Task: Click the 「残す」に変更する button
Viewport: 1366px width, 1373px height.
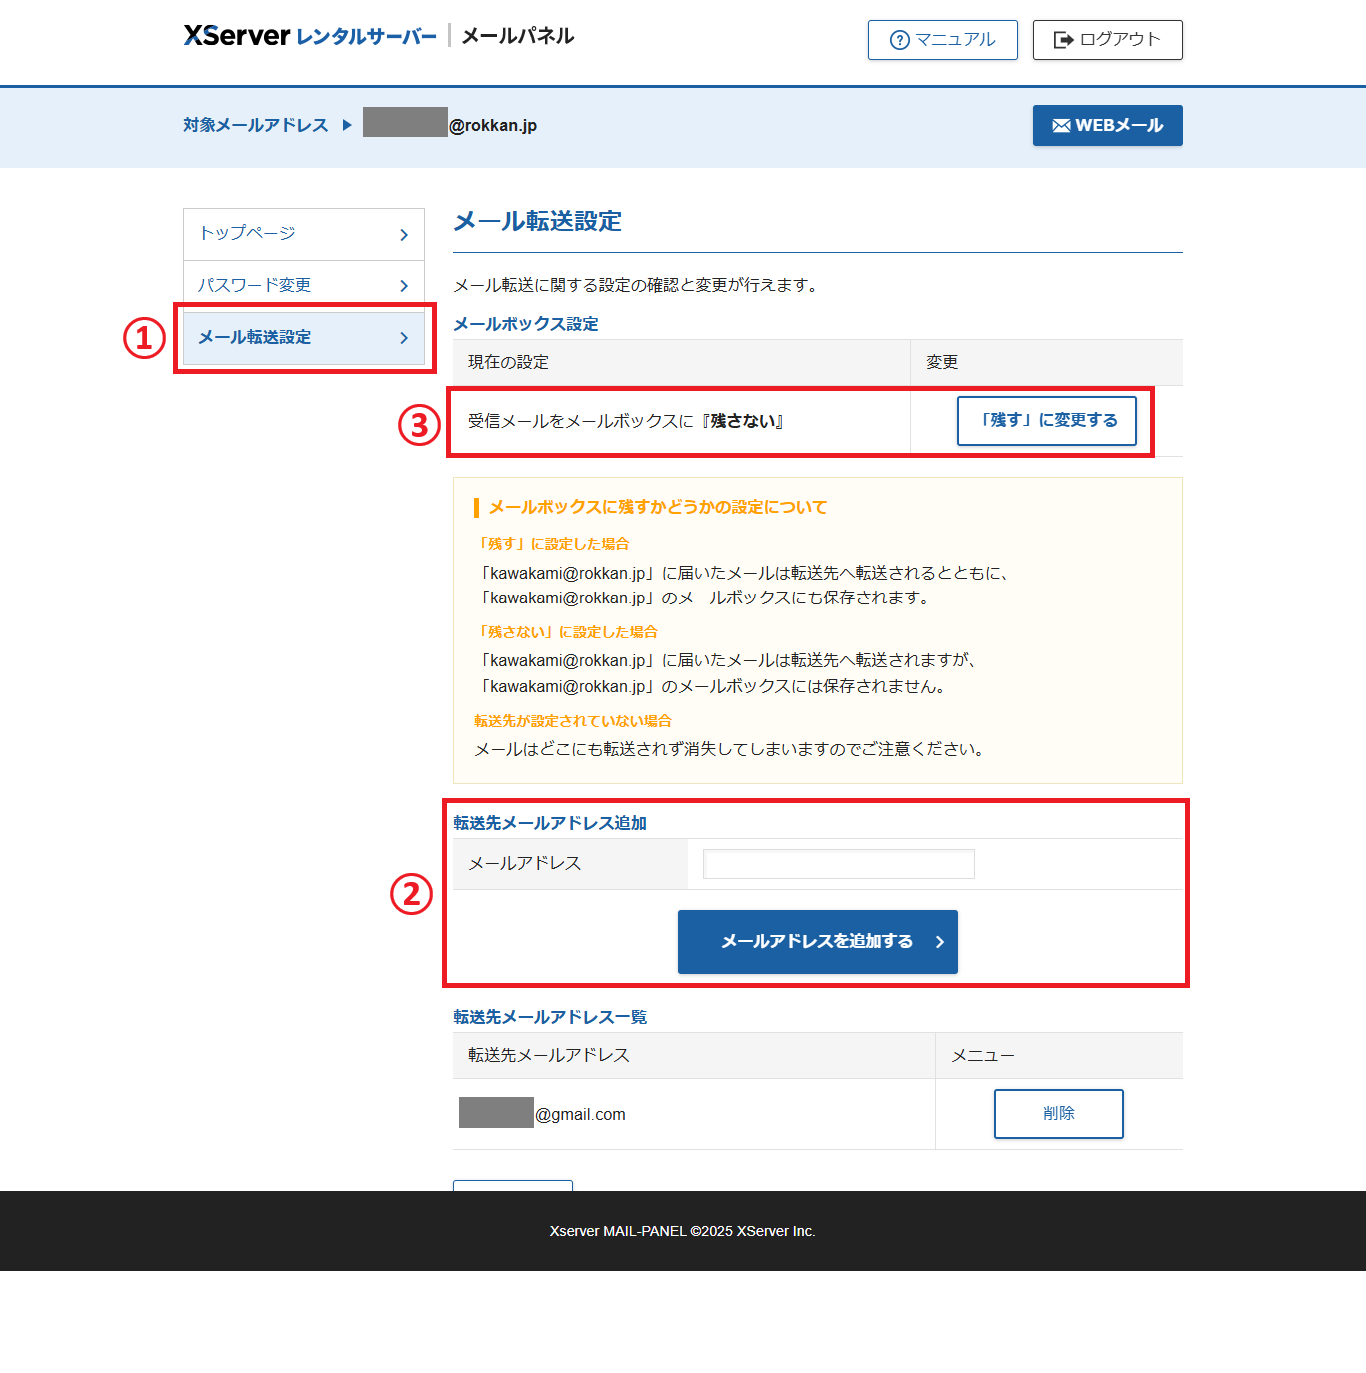Action: pyautogui.click(x=1046, y=420)
